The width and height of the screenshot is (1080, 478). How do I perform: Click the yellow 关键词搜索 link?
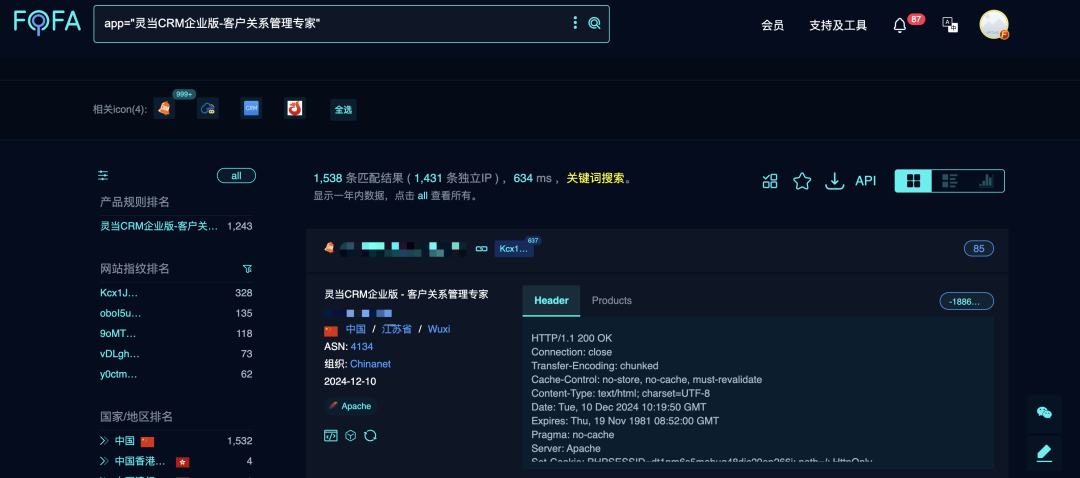coord(595,178)
